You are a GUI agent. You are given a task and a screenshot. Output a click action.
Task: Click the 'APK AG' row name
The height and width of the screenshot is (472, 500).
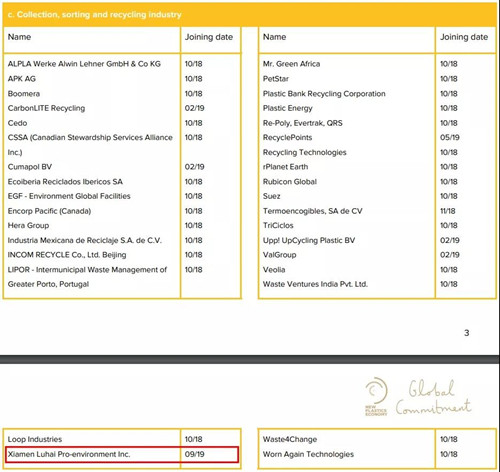[22, 79]
